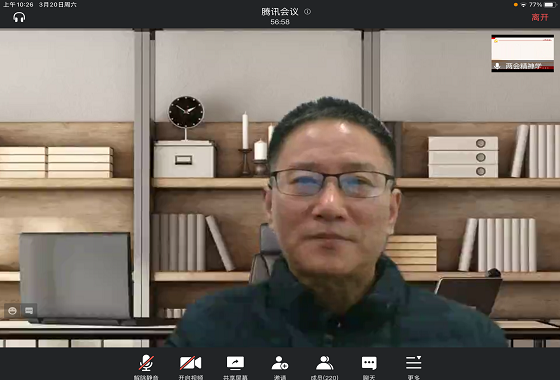Tap the headphone audio icon
Screen dimensions: 560x380
[x=19, y=17]
